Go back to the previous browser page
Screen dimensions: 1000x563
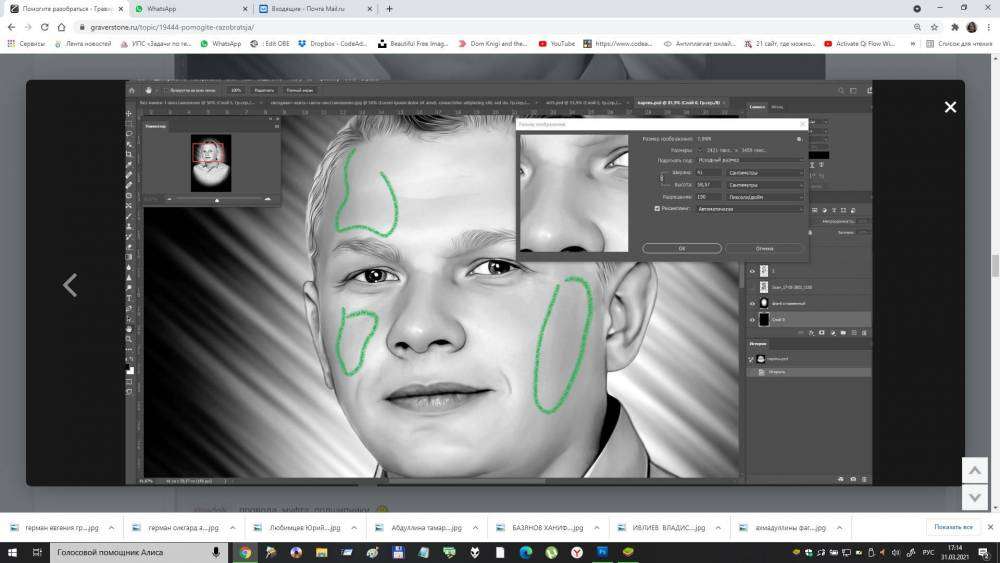pos(11,27)
